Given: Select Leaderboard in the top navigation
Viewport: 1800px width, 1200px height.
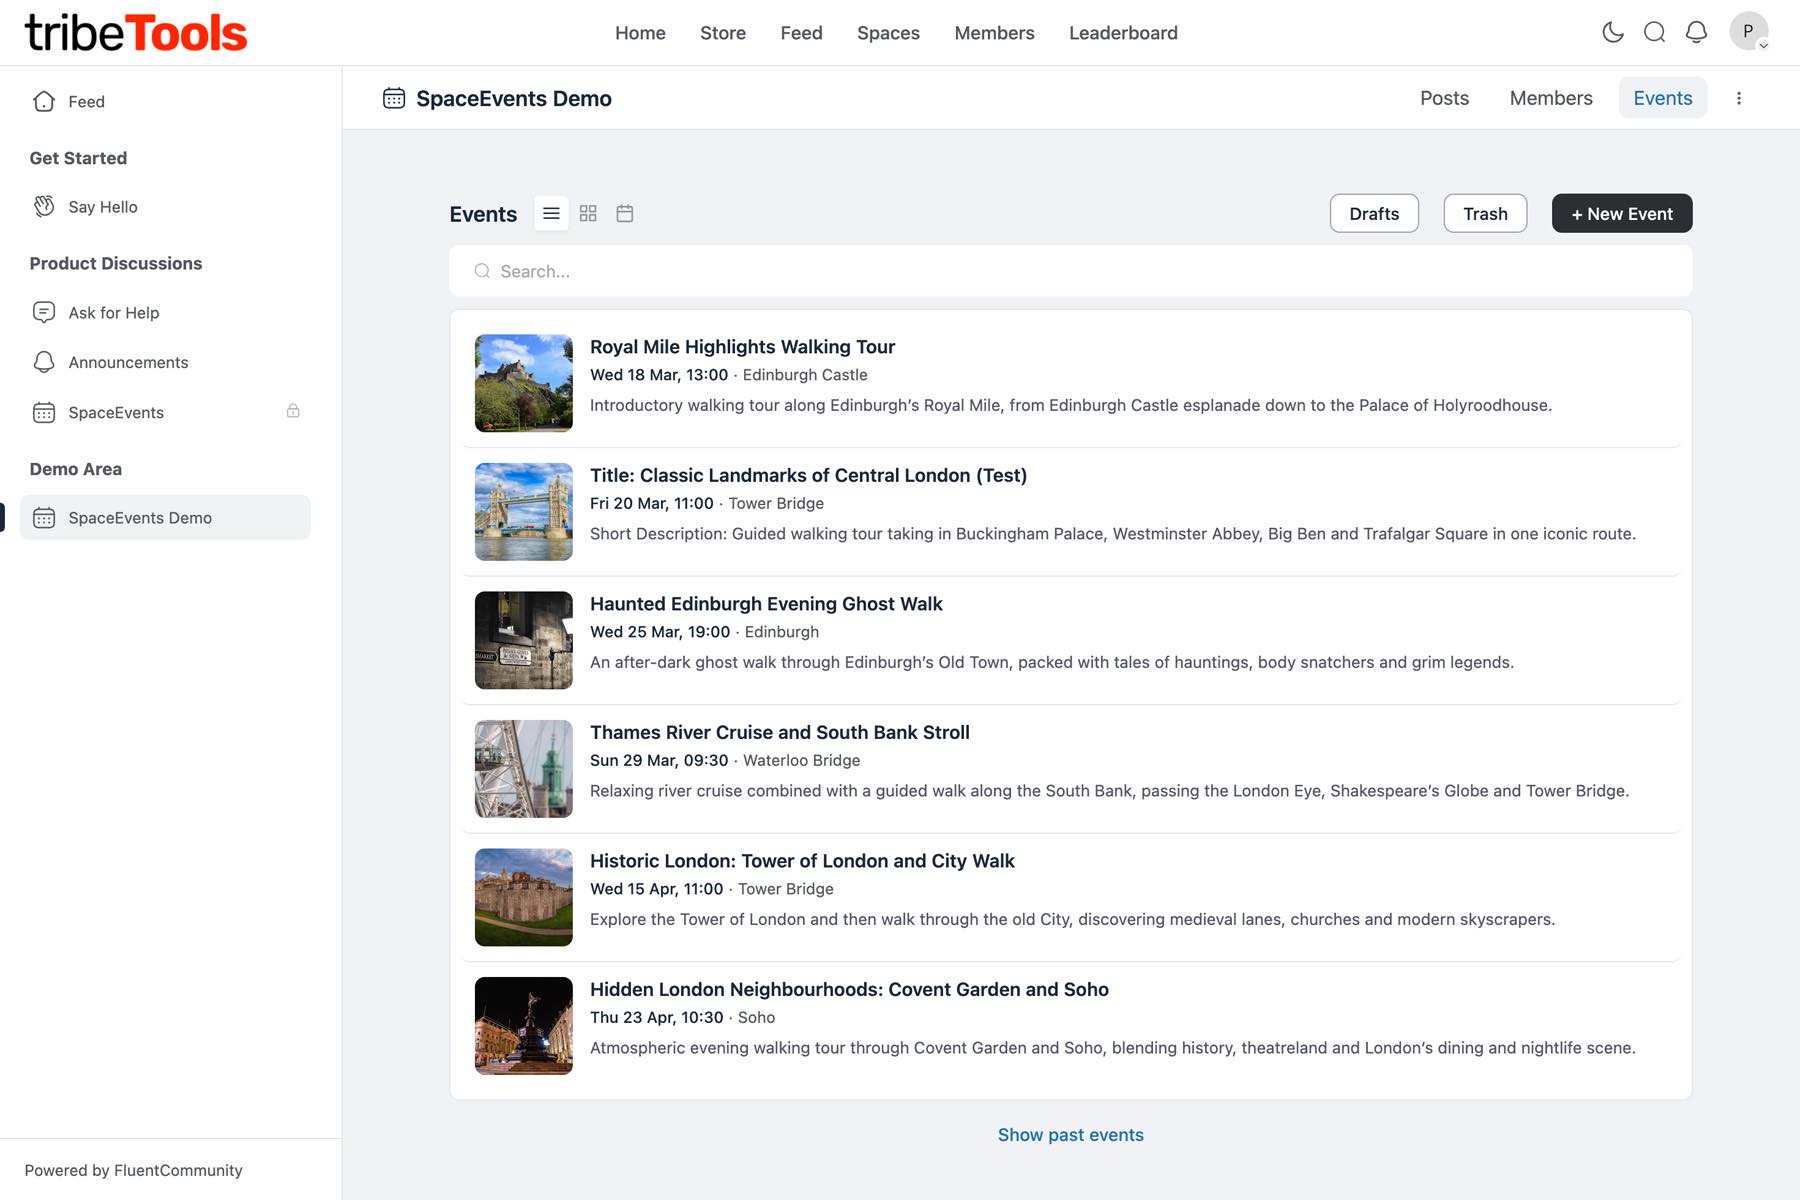Looking at the screenshot, I should click(1123, 33).
